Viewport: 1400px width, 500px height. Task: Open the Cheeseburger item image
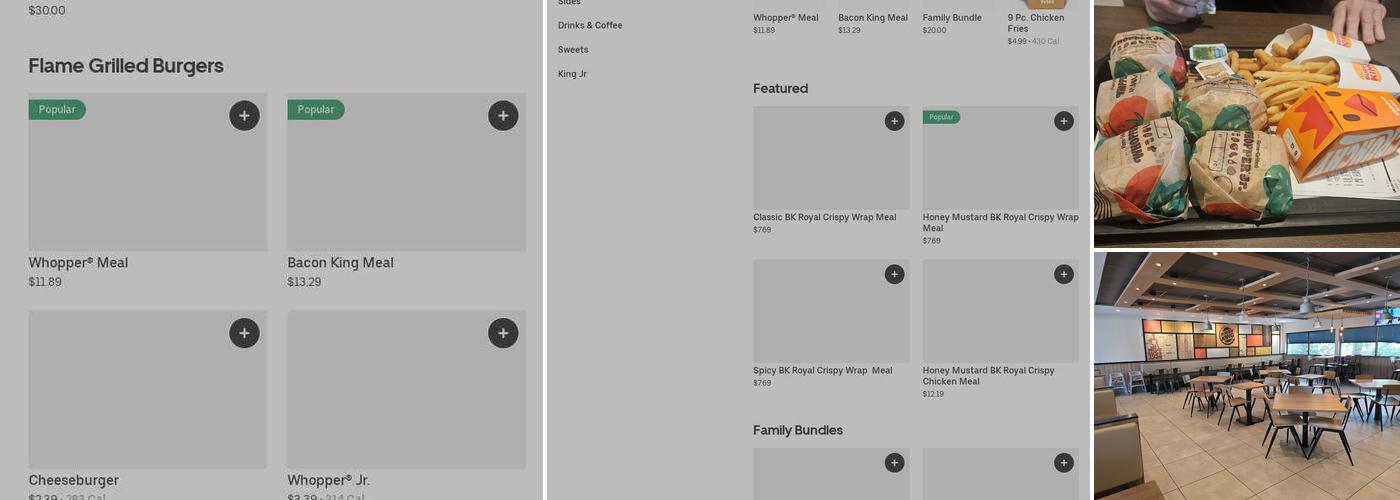148,389
